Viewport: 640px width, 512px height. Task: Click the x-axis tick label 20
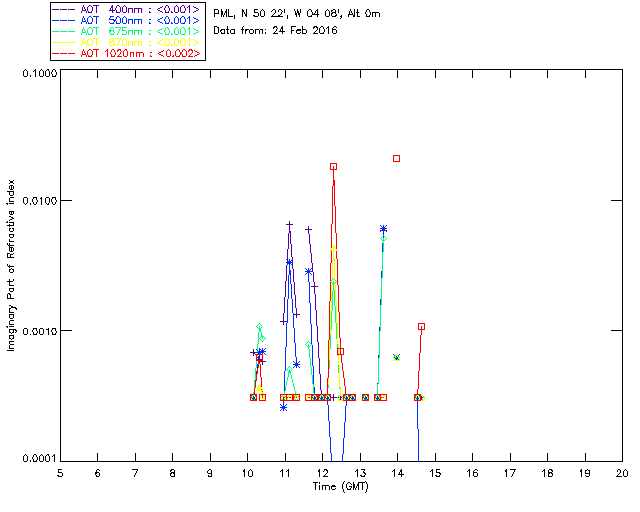pos(622,473)
